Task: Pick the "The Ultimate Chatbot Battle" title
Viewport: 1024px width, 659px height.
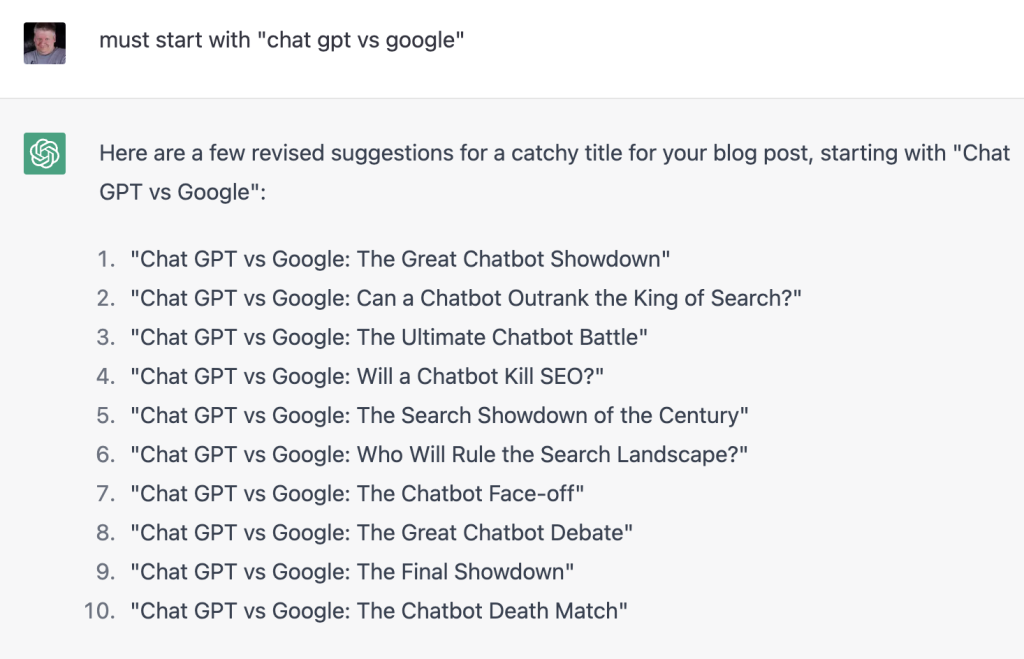Action: coord(389,337)
